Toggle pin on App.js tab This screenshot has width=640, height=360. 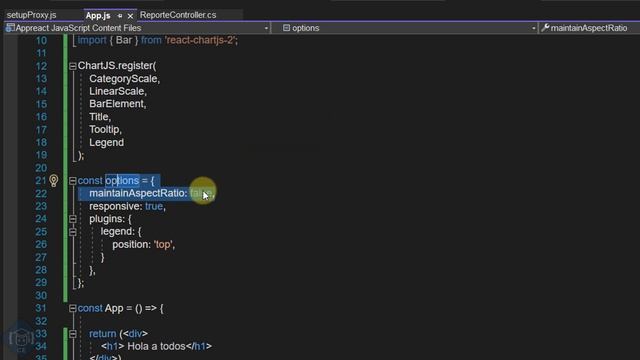pos(120,16)
